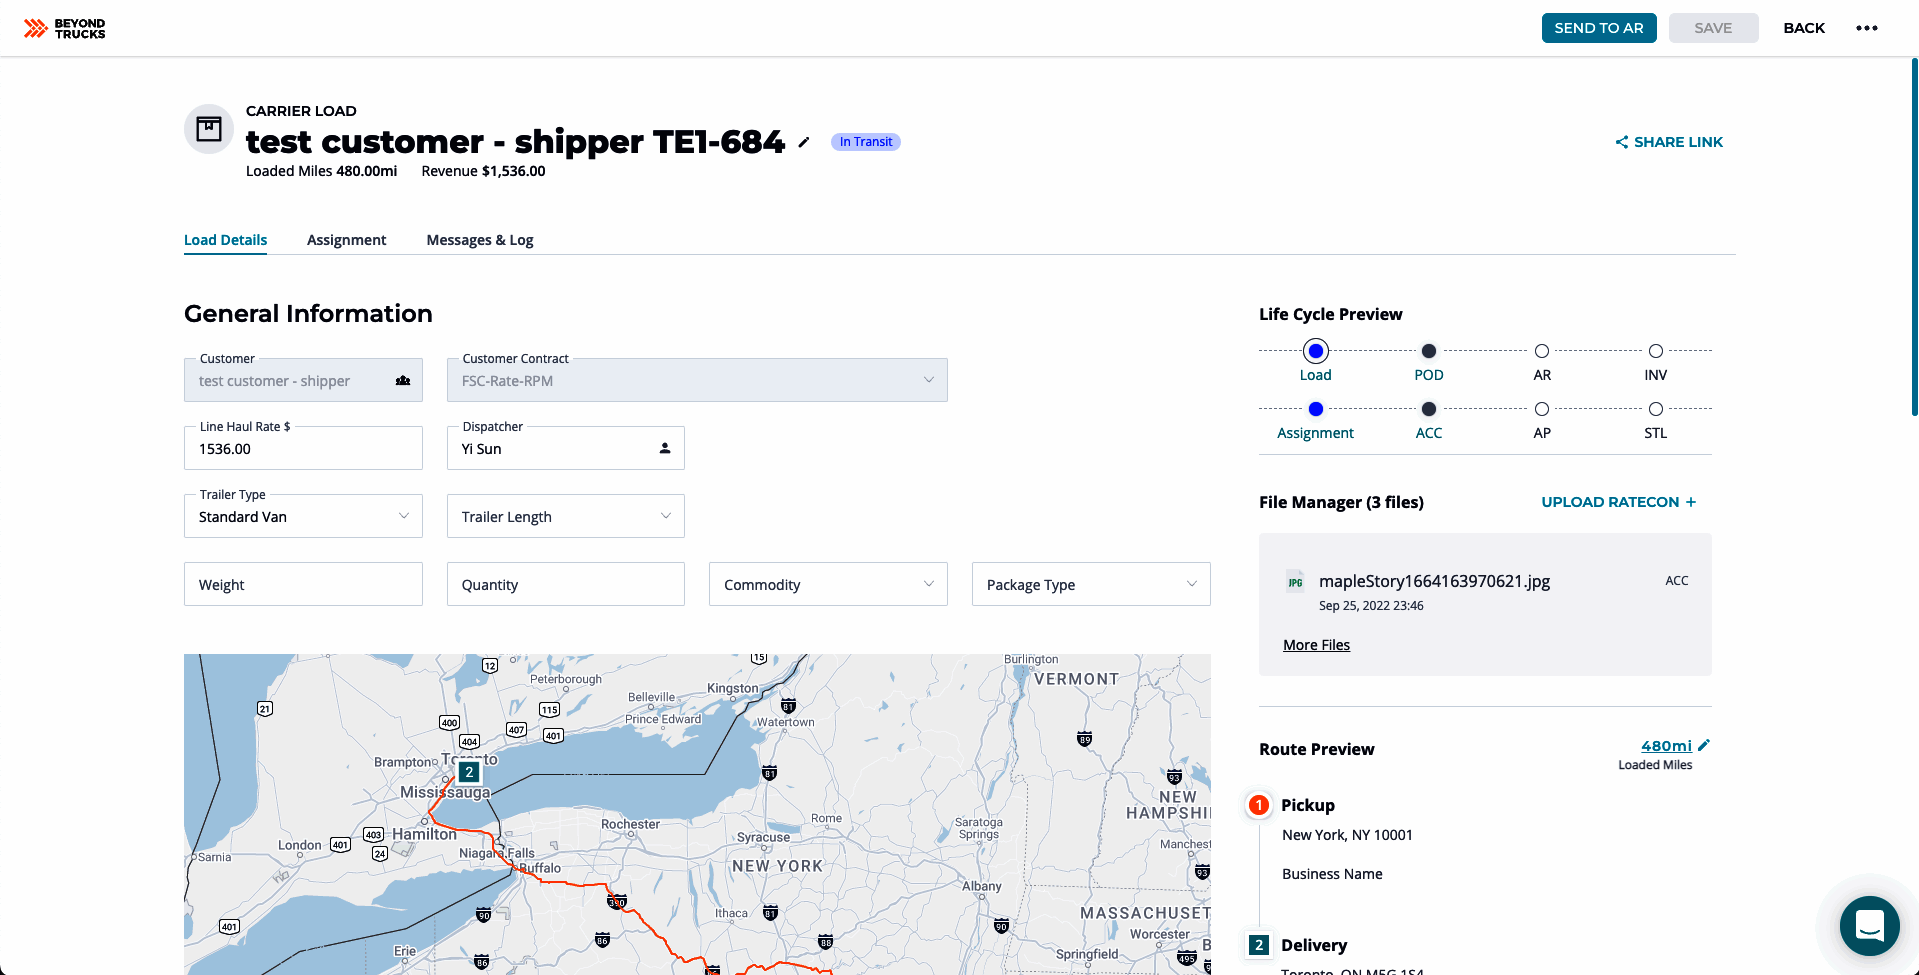Click the Beyond Trucks logo

(63, 28)
